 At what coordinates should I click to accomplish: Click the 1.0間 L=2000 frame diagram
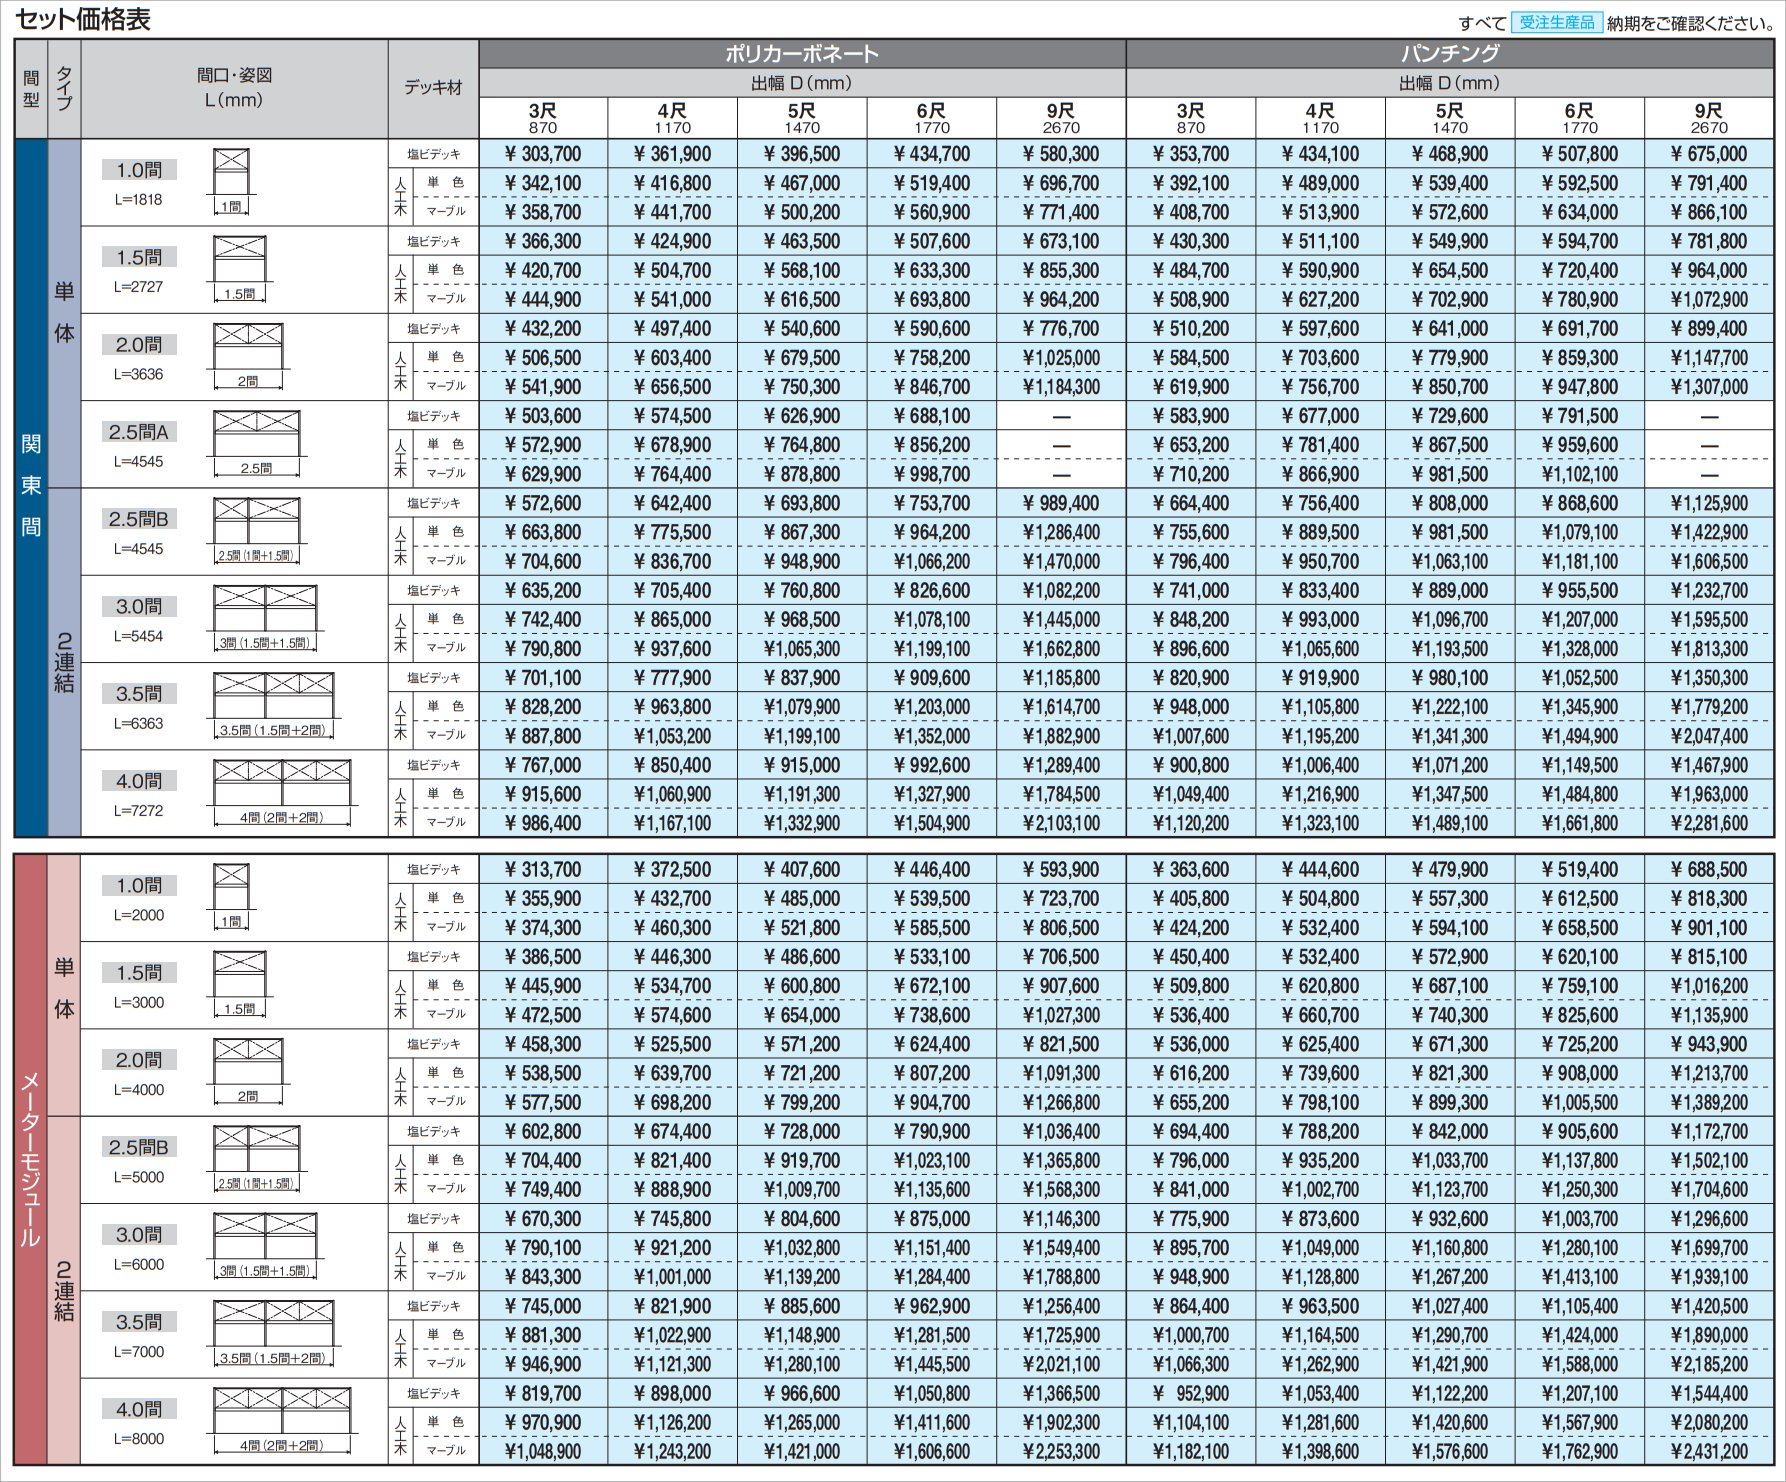click(231, 896)
